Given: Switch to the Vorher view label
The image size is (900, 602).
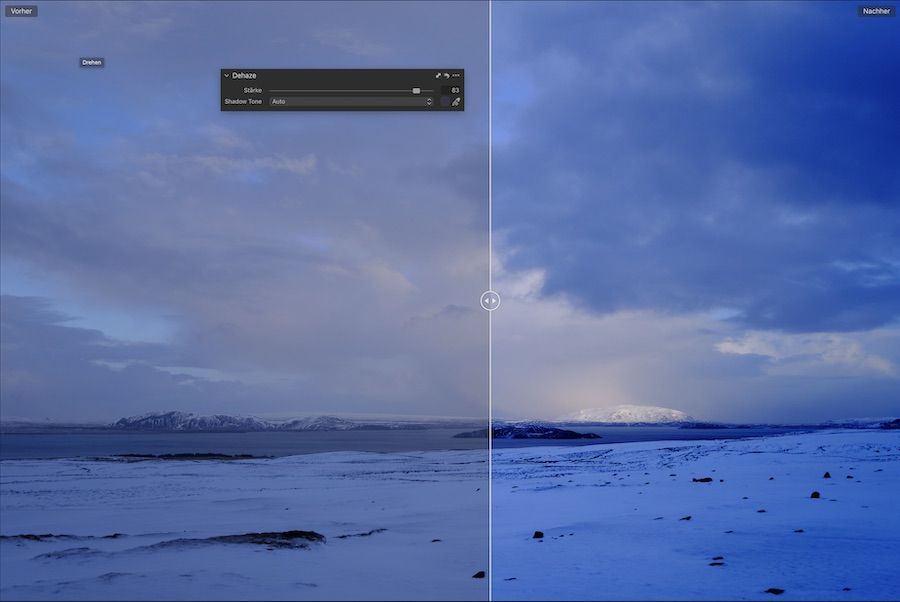Looking at the screenshot, I should (19, 10).
